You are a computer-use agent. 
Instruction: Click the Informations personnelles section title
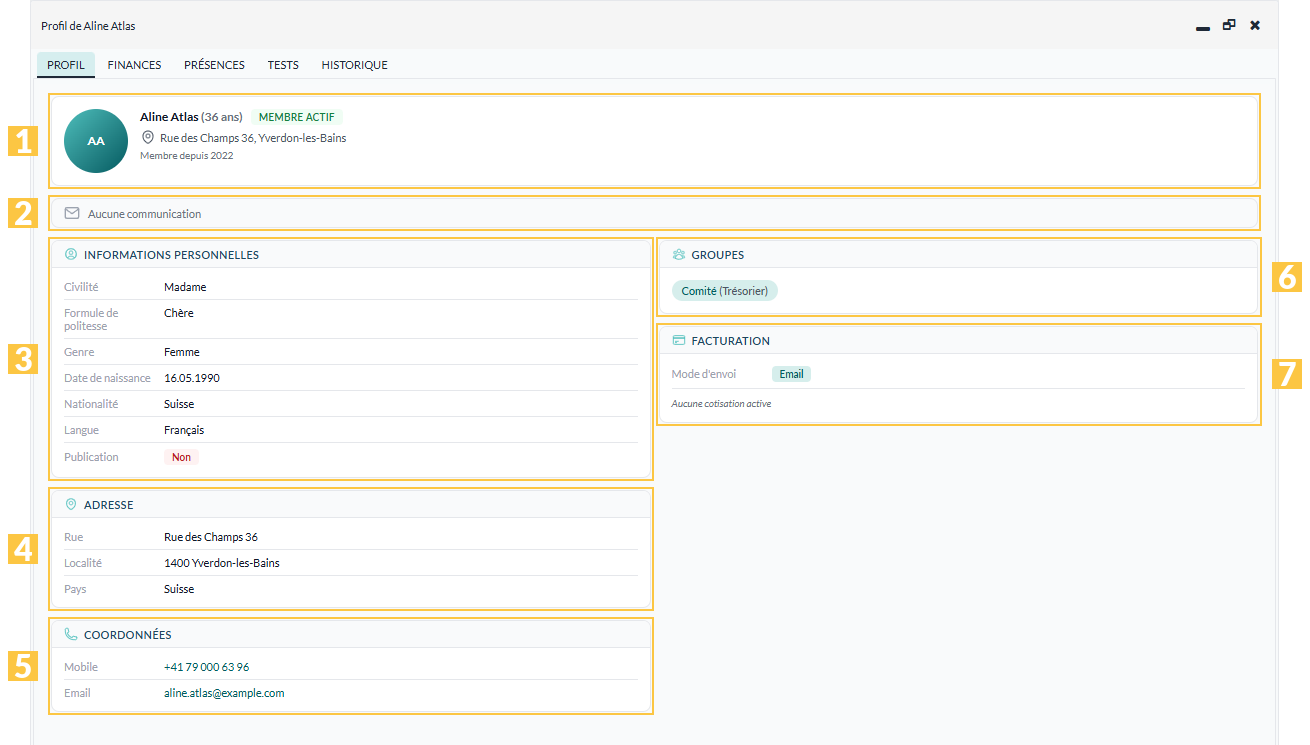click(171, 255)
